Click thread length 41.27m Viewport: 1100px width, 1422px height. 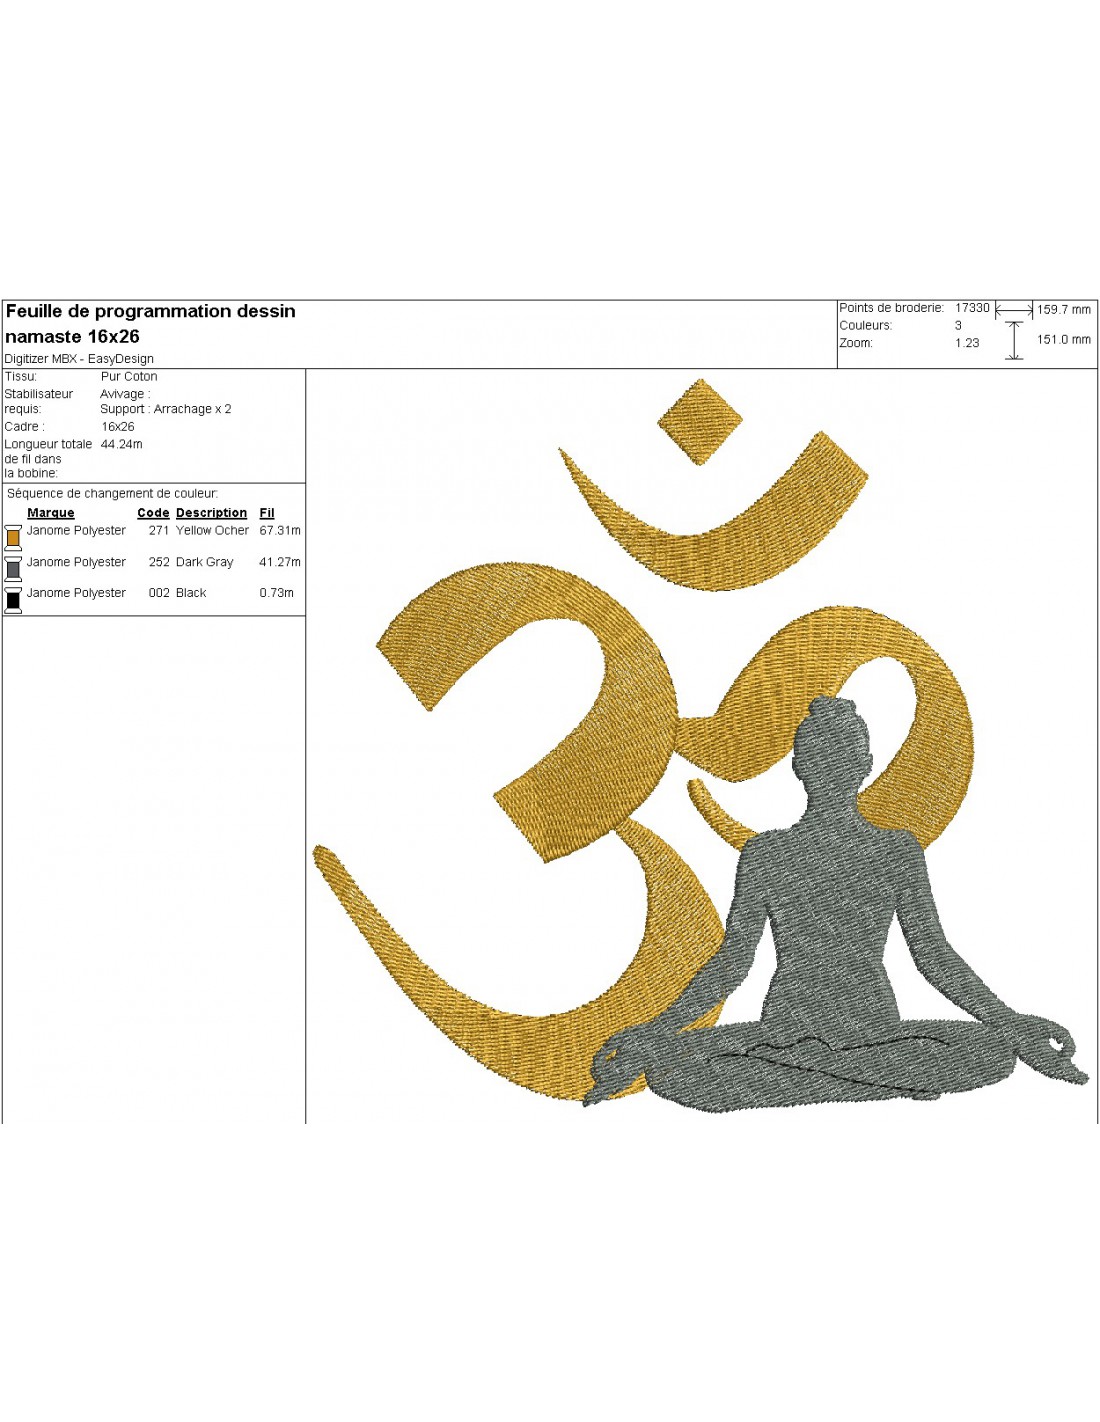[280, 562]
